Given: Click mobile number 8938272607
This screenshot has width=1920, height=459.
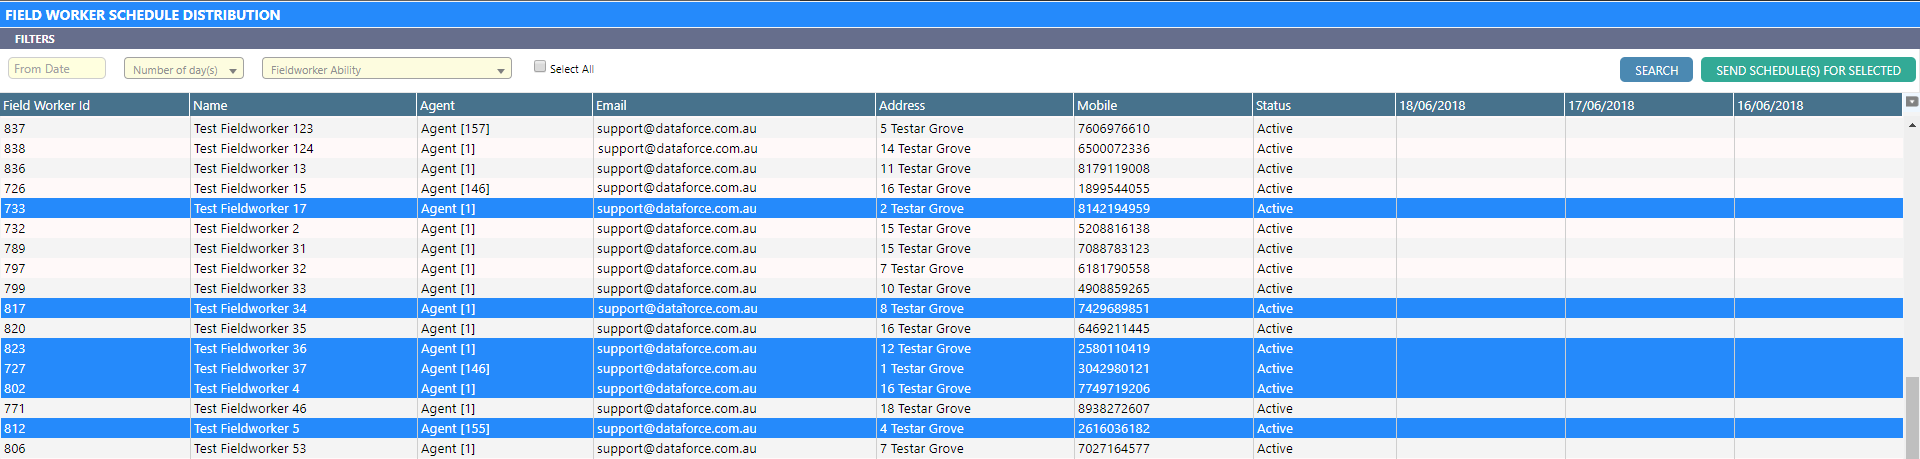Looking at the screenshot, I should (1114, 408).
